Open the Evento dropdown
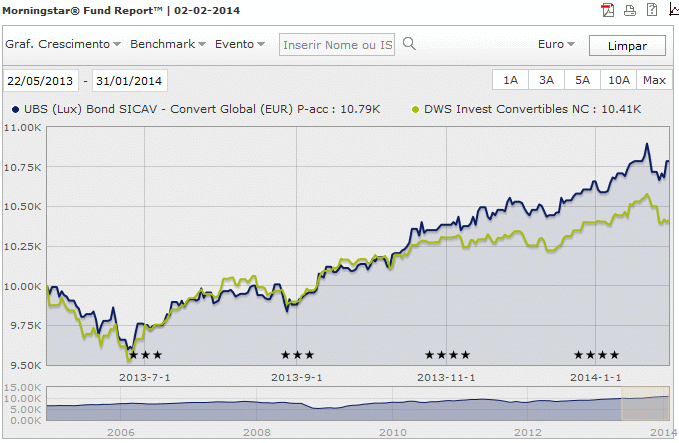This screenshot has height=443, width=679. pos(239,44)
